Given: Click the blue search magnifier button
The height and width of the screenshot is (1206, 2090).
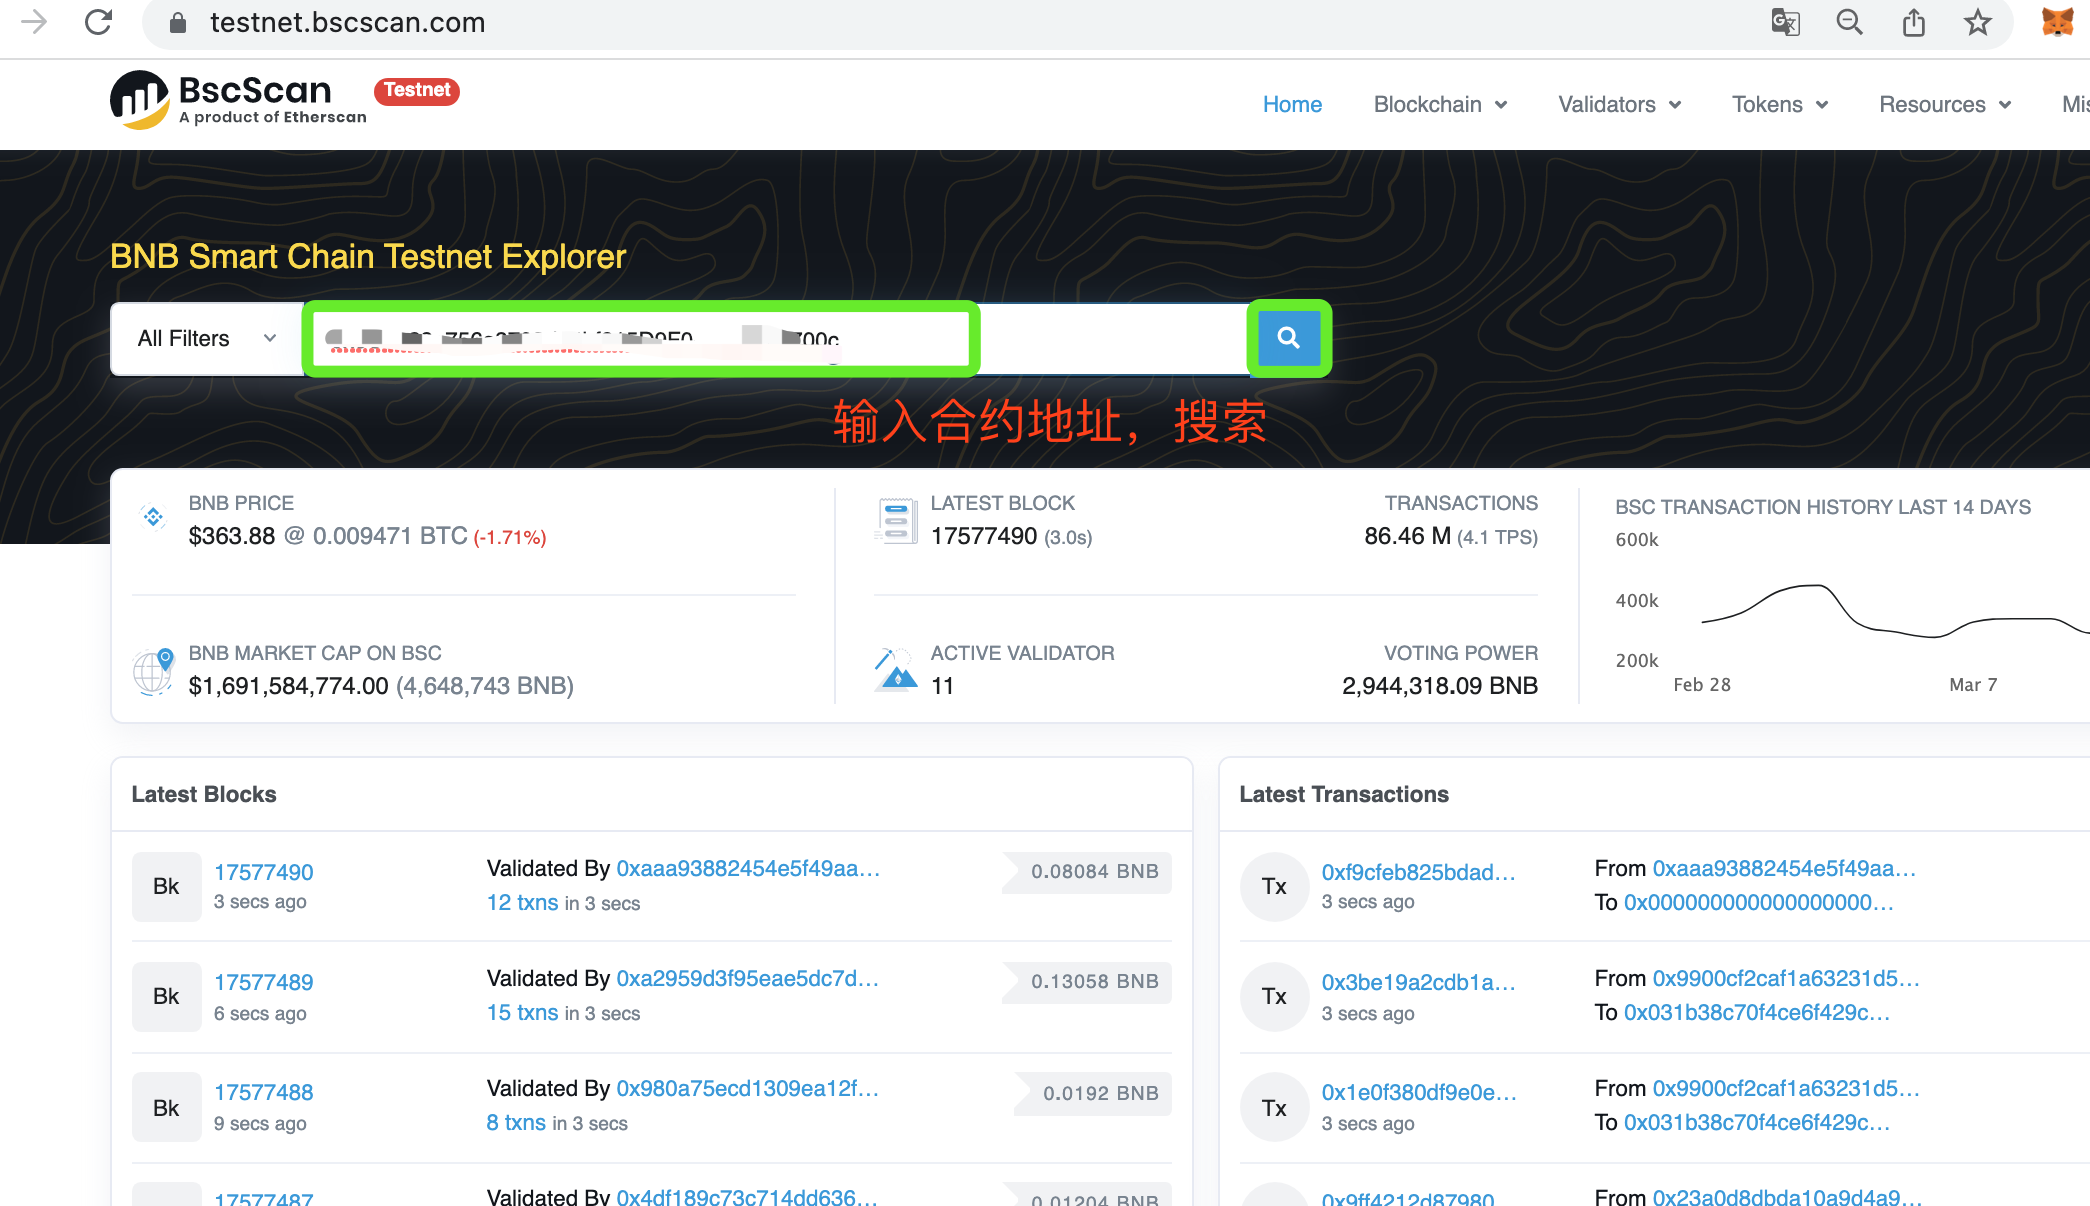Looking at the screenshot, I should (1289, 338).
